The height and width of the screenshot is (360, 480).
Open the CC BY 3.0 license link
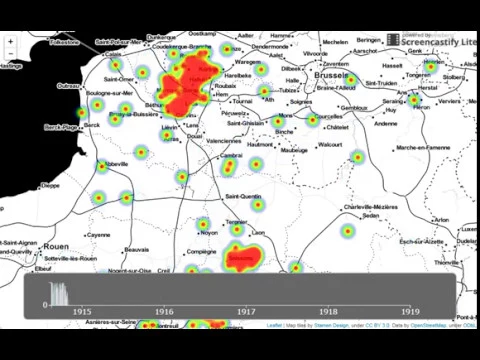[377, 325]
